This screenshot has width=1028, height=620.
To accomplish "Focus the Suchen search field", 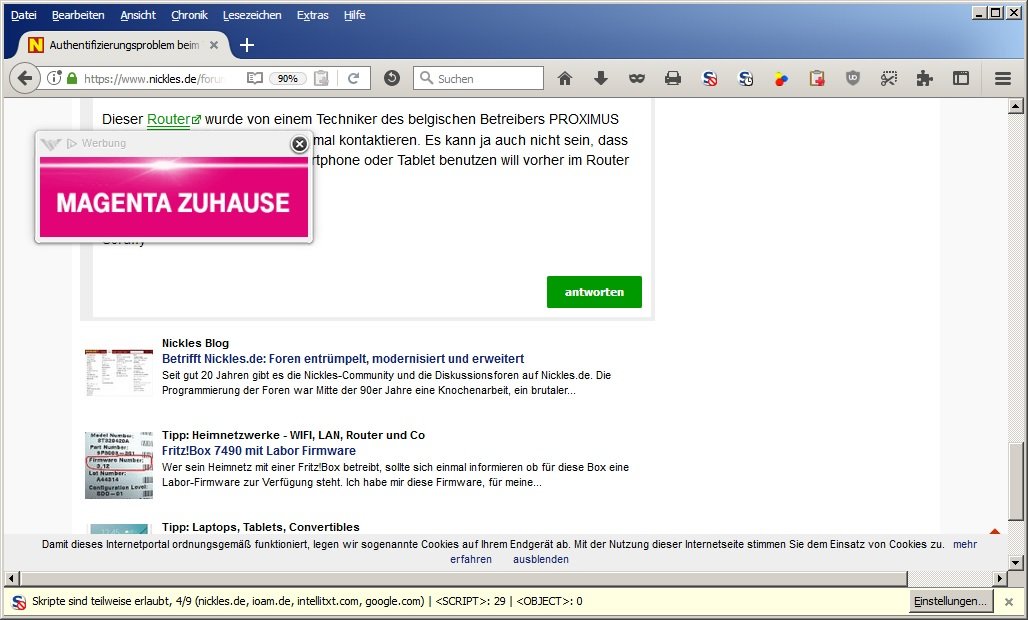I will [479, 78].
